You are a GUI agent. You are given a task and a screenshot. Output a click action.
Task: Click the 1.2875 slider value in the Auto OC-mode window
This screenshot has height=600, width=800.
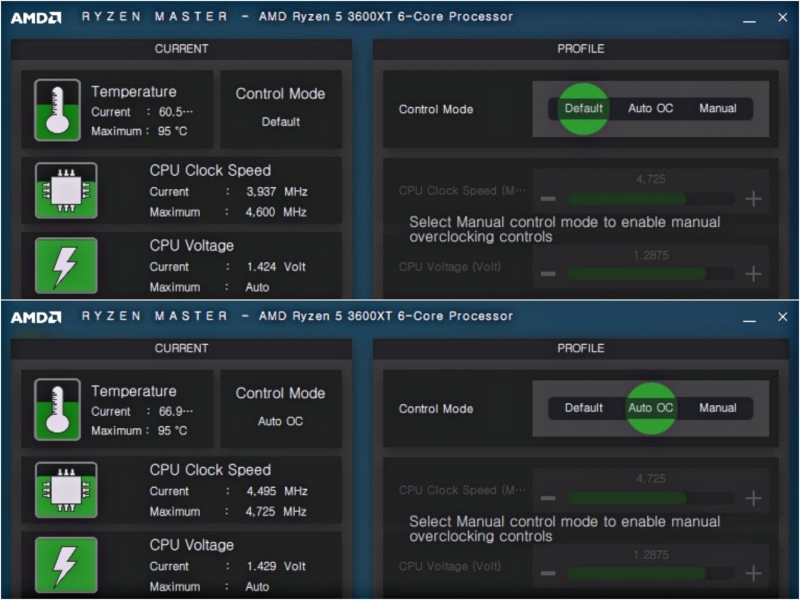point(651,555)
